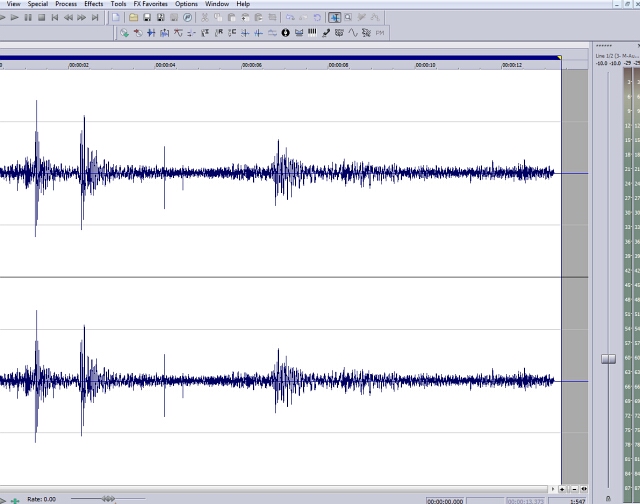The height and width of the screenshot is (504, 640).
Task: Click the horizontal waveform scrollbar track
Action: [273, 489]
